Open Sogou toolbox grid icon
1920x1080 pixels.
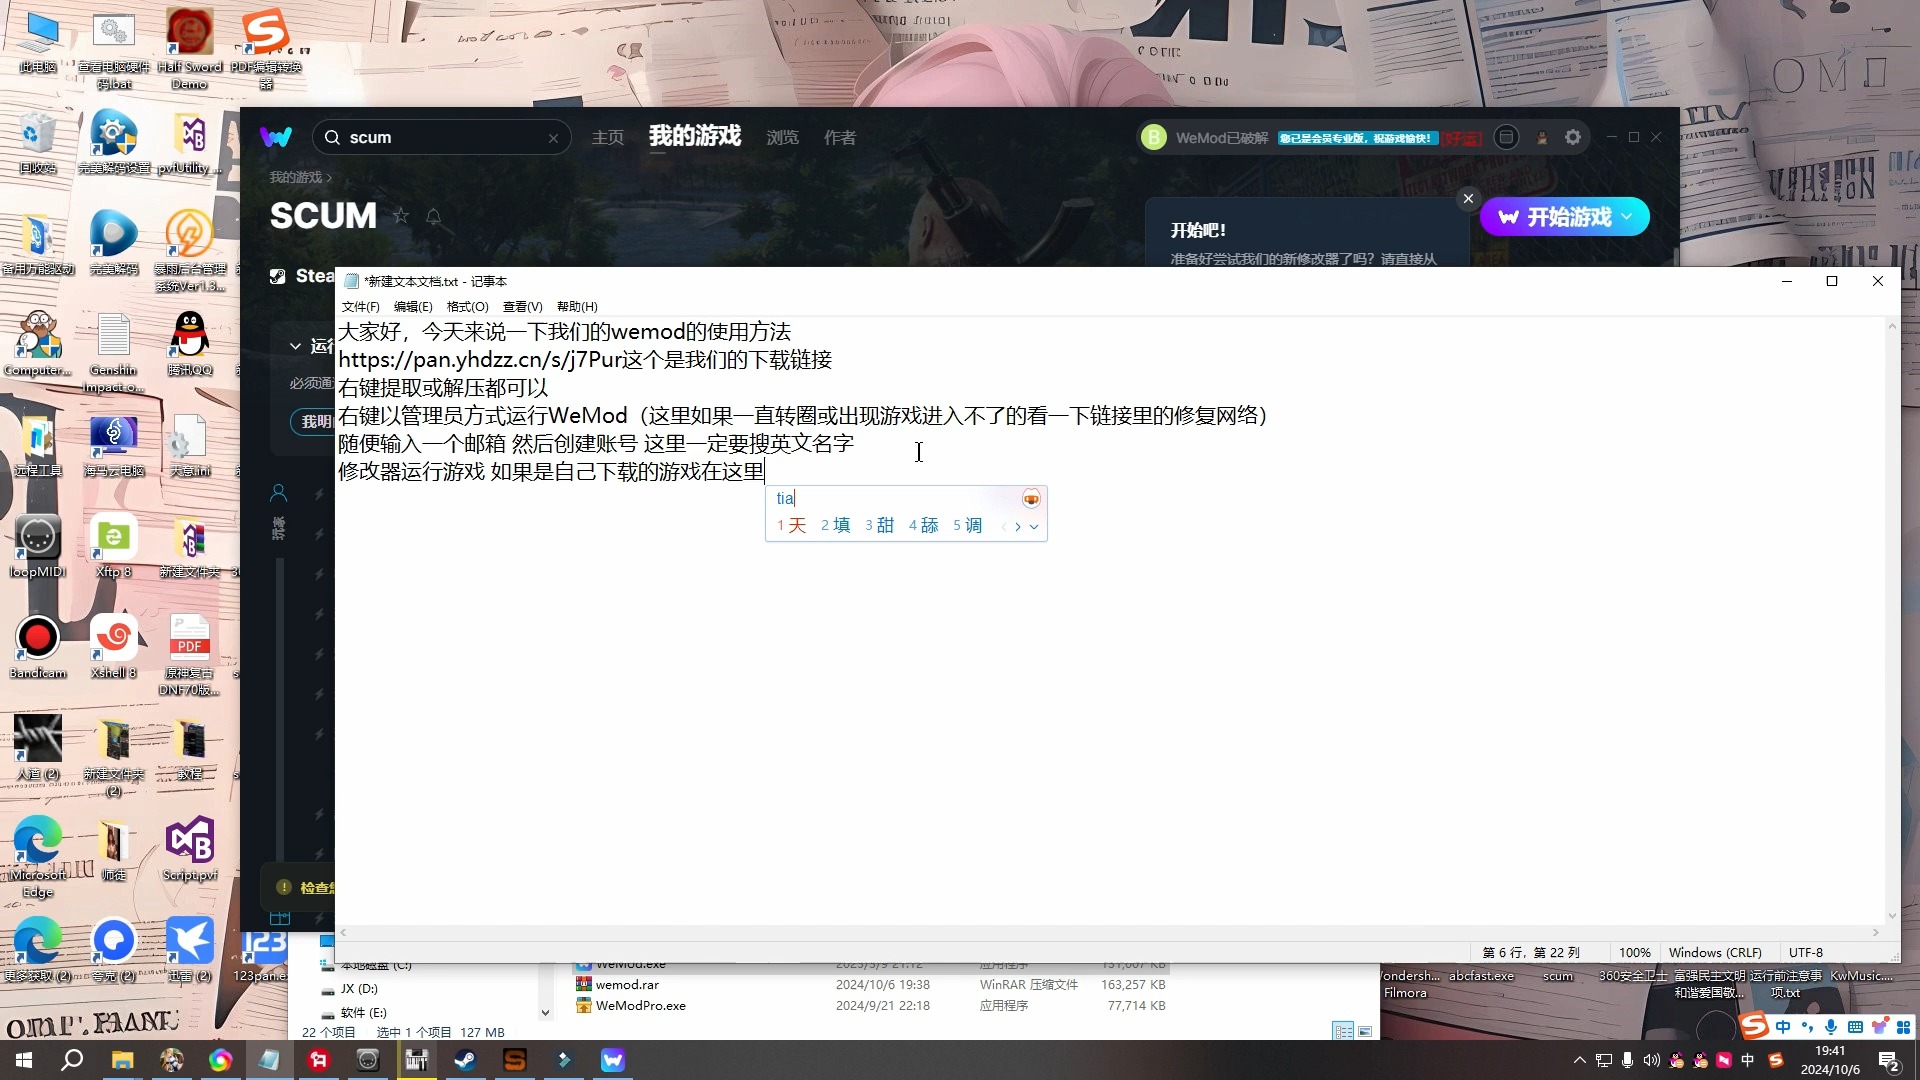1903,1027
